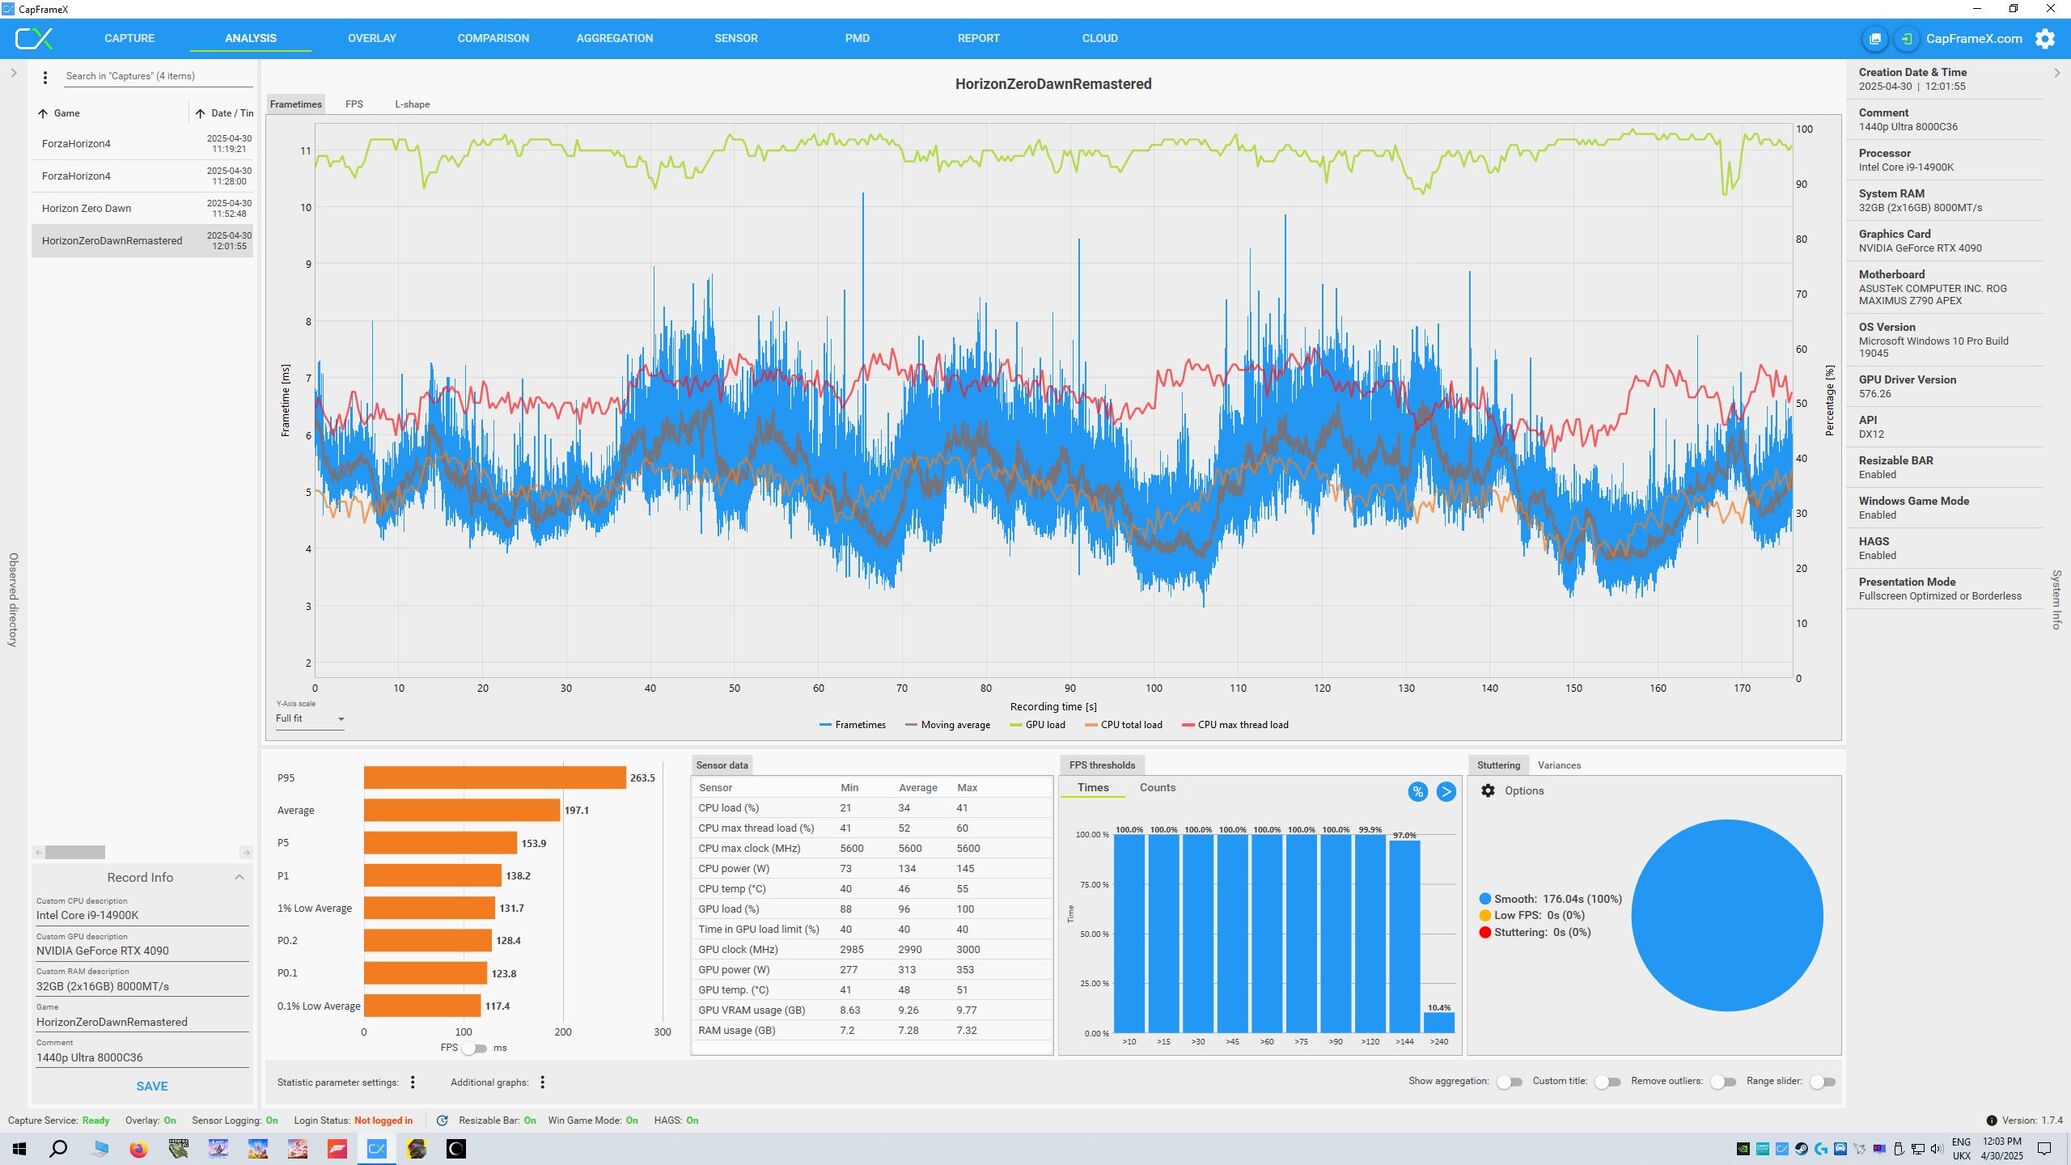Toggle Custom title switch
The width and height of the screenshot is (2071, 1165).
click(1607, 1082)
